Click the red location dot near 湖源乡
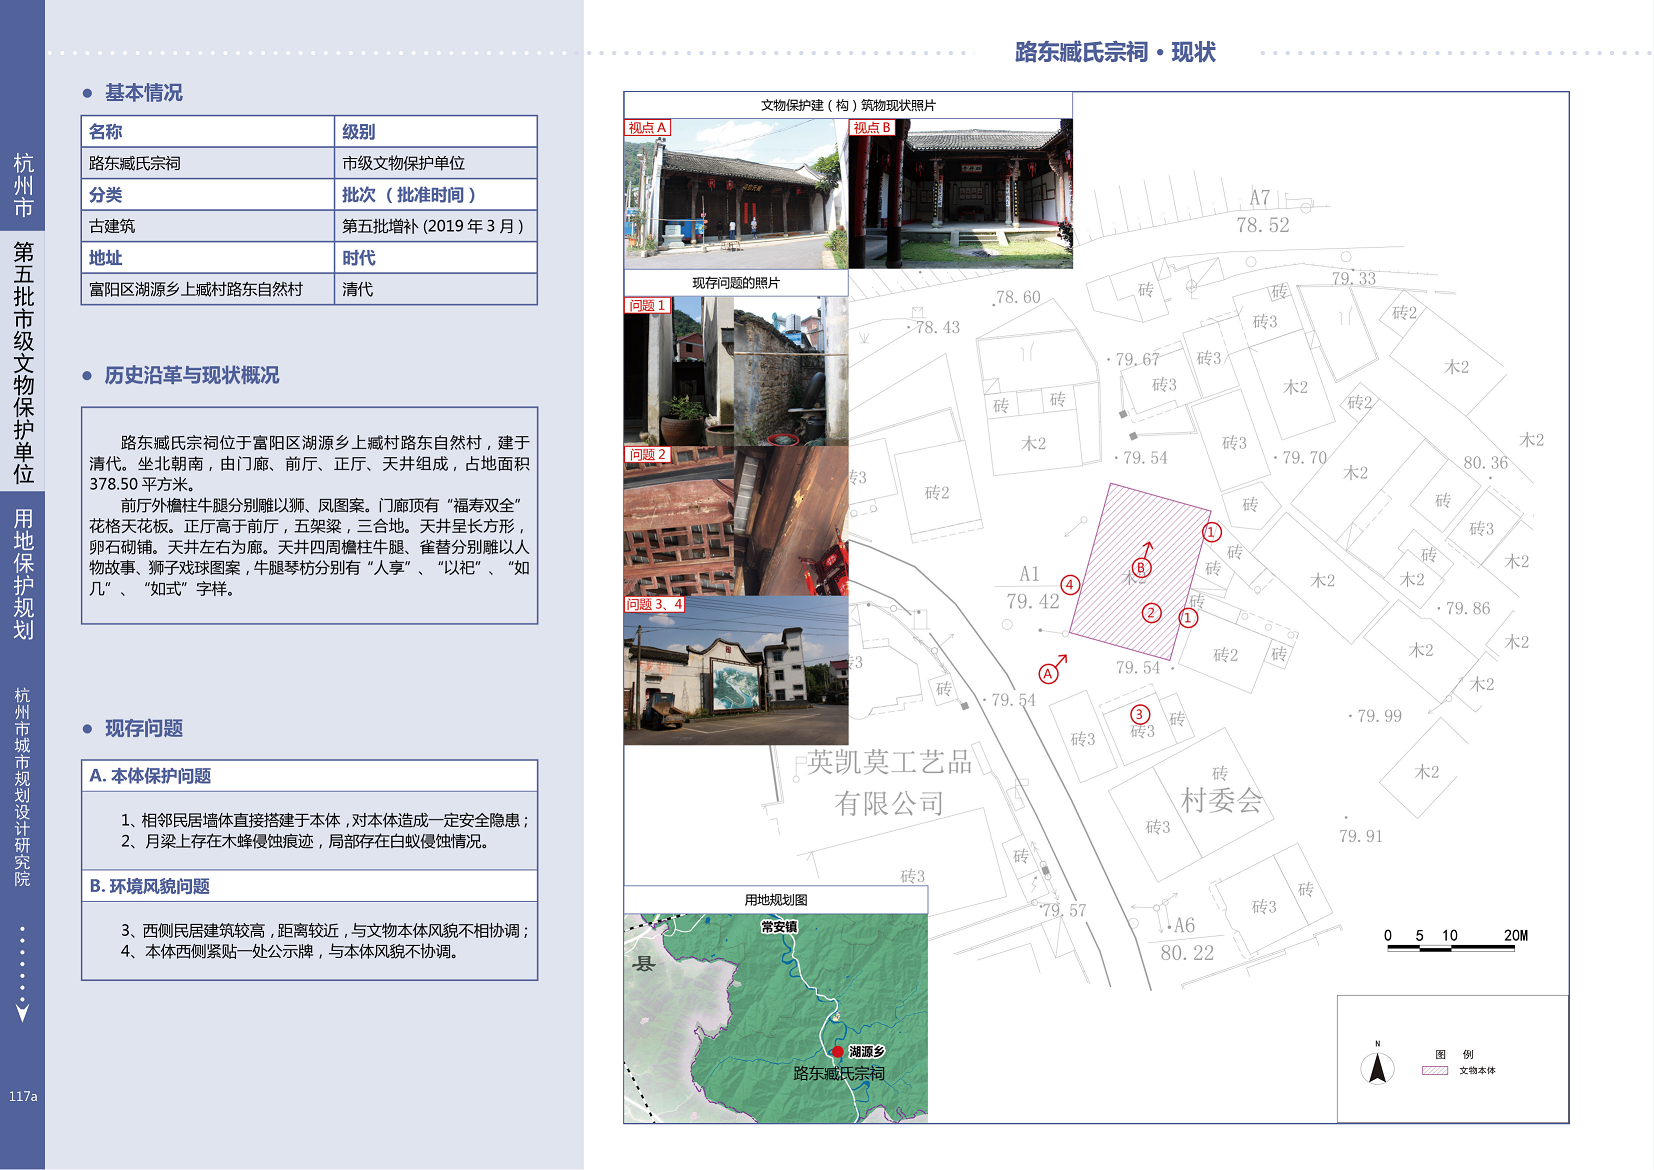 click(x=838, y=1051)
